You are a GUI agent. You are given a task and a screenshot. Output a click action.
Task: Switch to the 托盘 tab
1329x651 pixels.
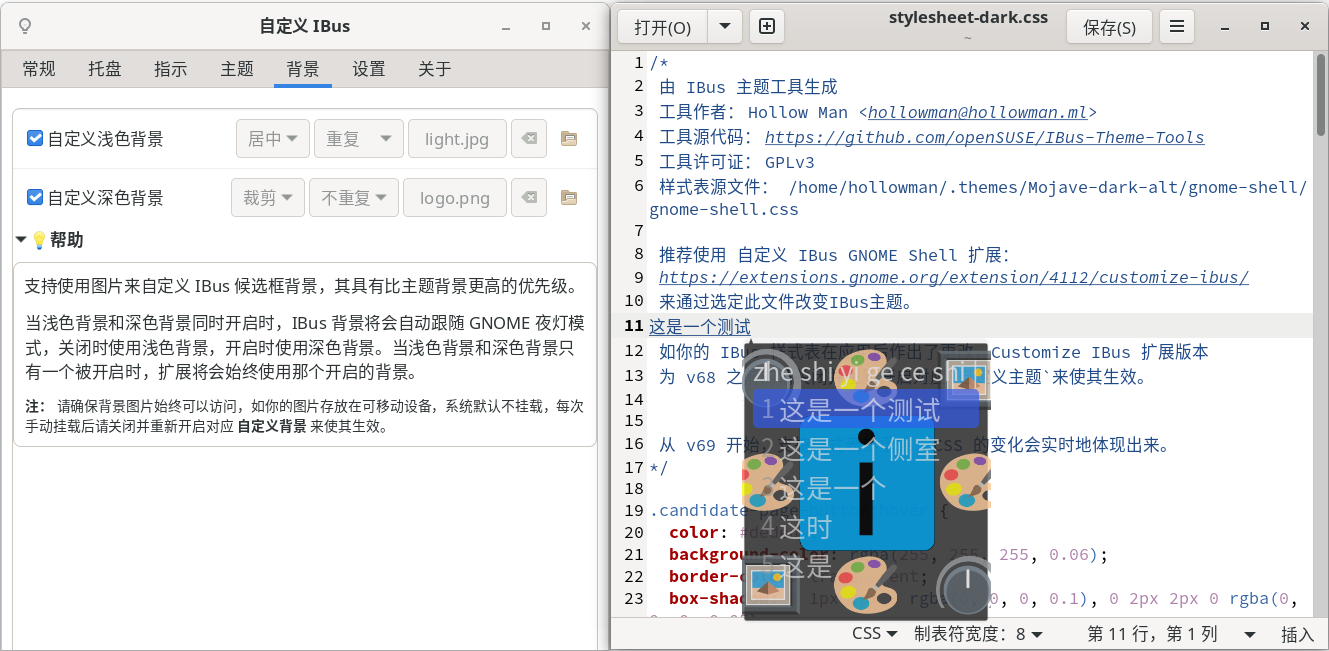(x=105, y=69)
